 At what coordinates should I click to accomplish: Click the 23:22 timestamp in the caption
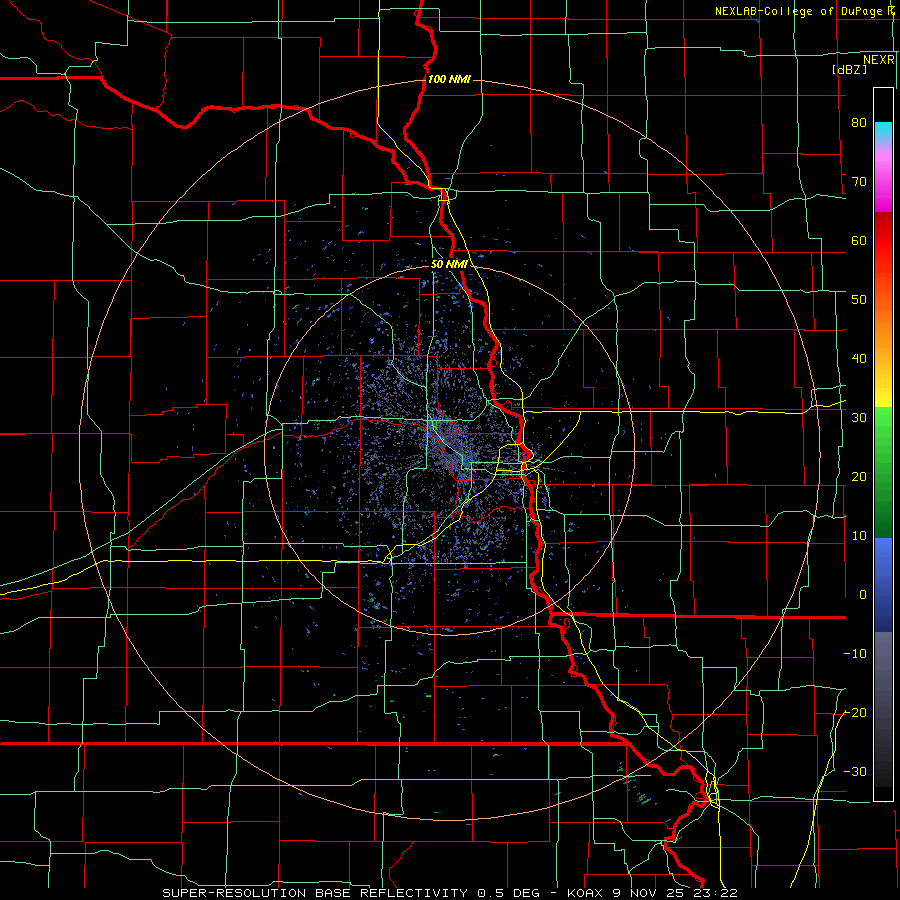point(715,893)
